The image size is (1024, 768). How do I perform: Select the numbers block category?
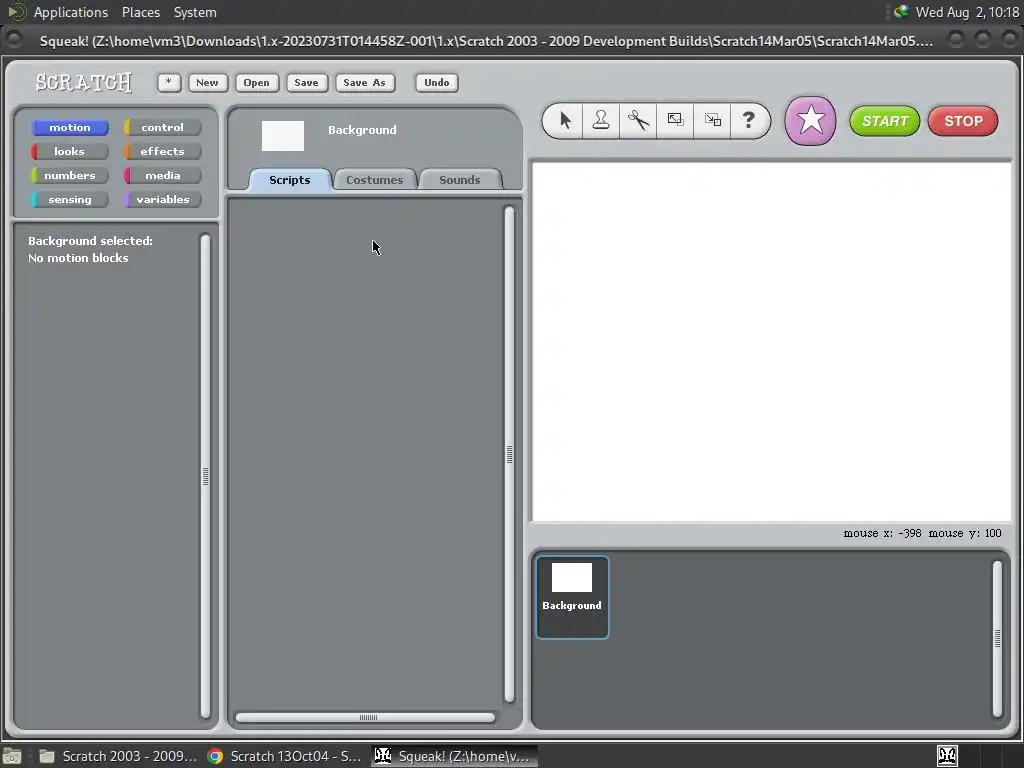(70, 175)
